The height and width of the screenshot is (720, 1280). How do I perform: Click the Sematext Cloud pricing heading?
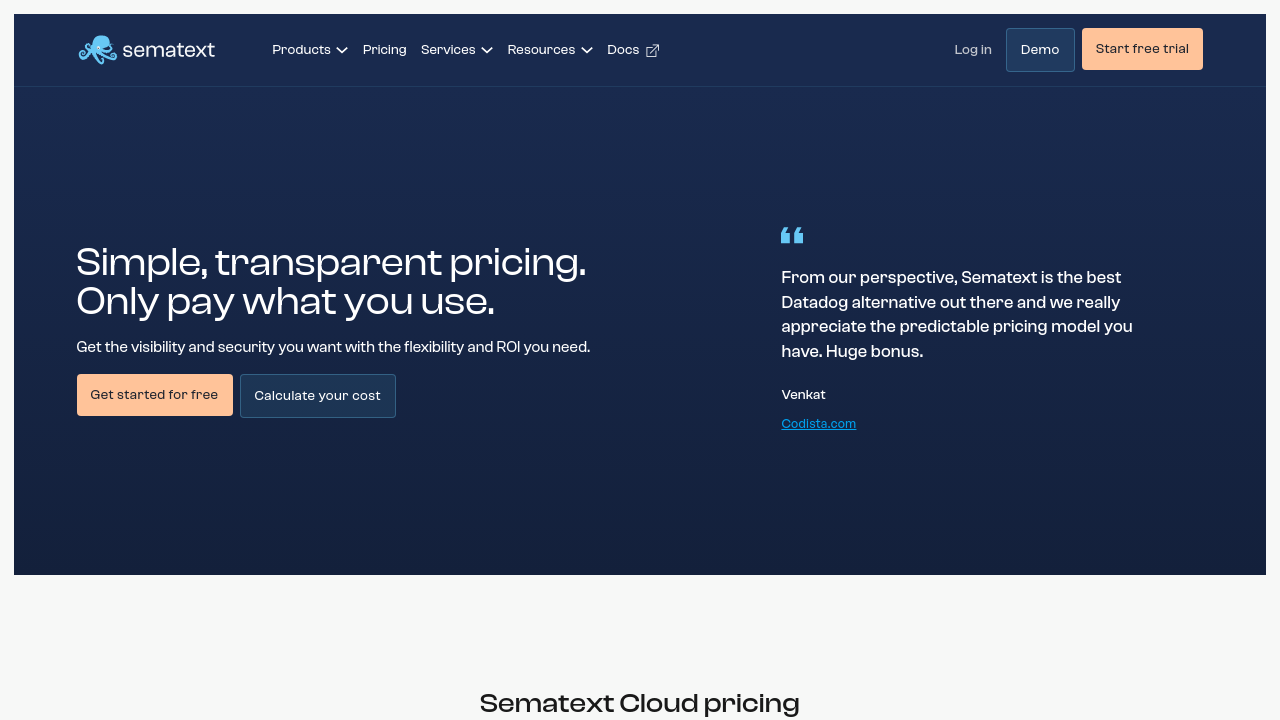pyautogui.click(x=640, y=703)
